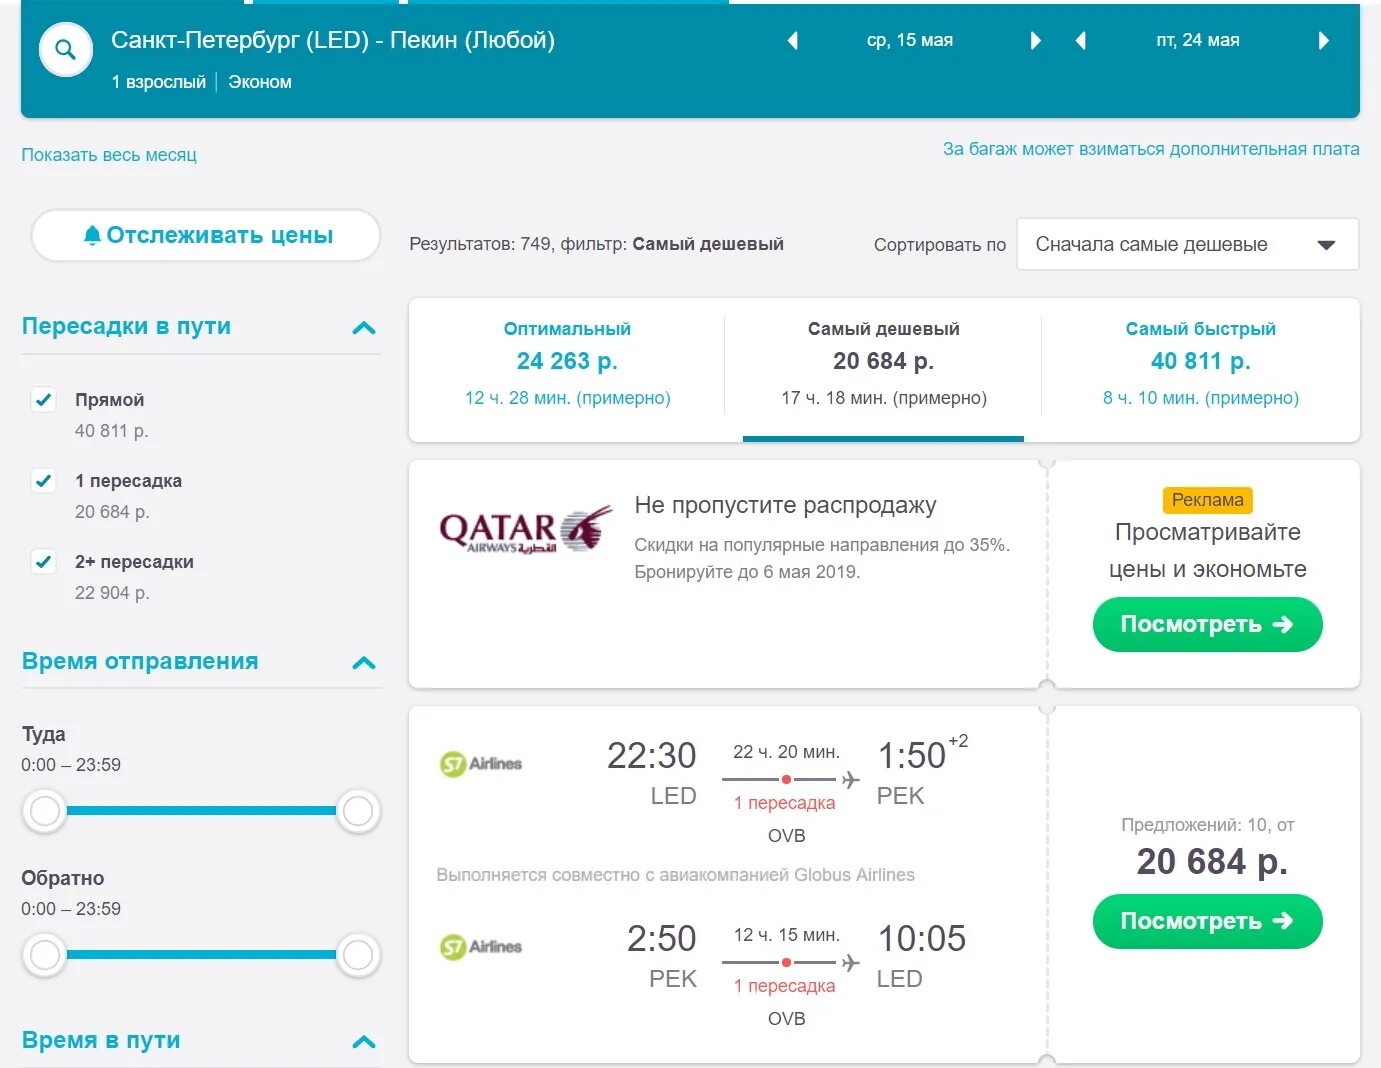Image resolution: width=1381 pixels, height=1068 pixels.
Task: Click the sort dropdown arrow
Action: tap(1327, 245)
